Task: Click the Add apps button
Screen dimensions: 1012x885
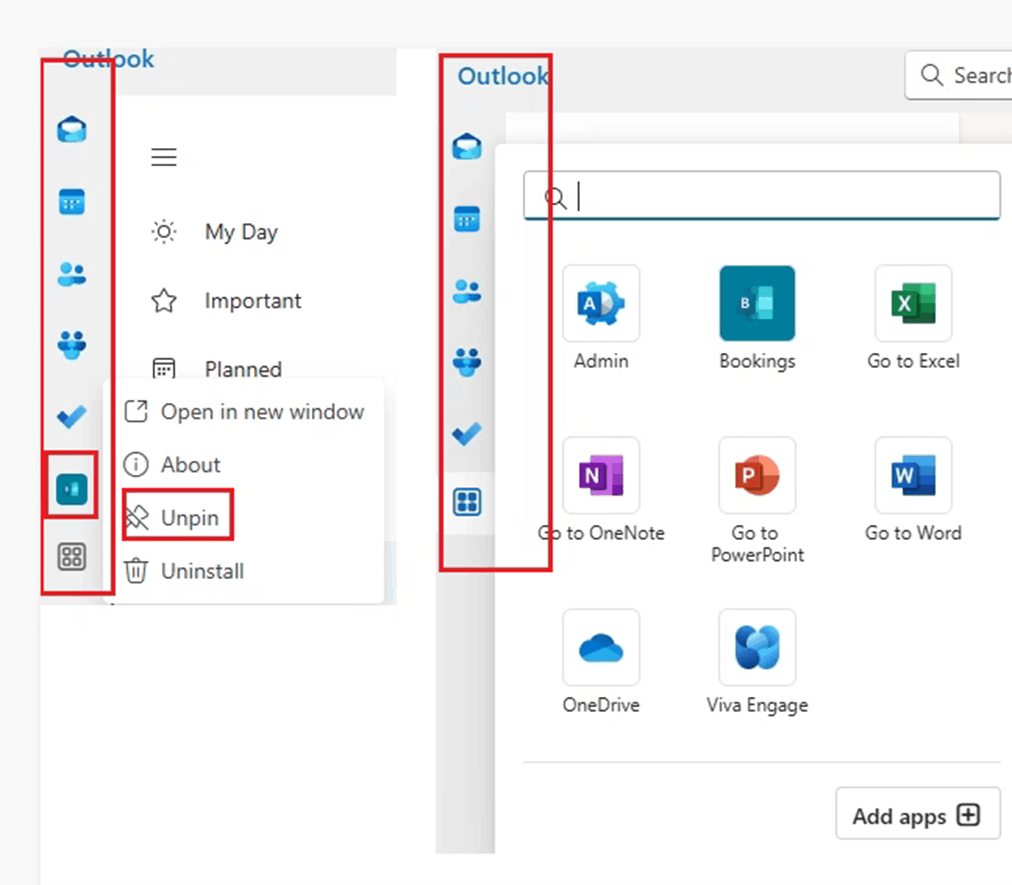Action: click(917, 813)
